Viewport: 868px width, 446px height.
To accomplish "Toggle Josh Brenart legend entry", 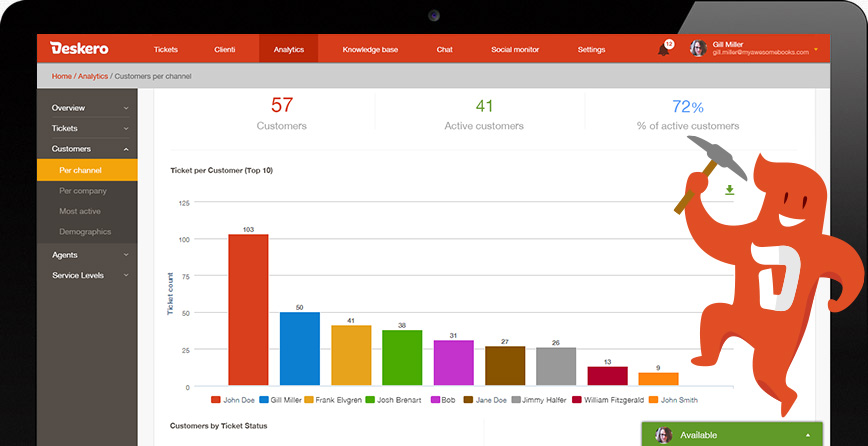I will [x=394, y=400].
